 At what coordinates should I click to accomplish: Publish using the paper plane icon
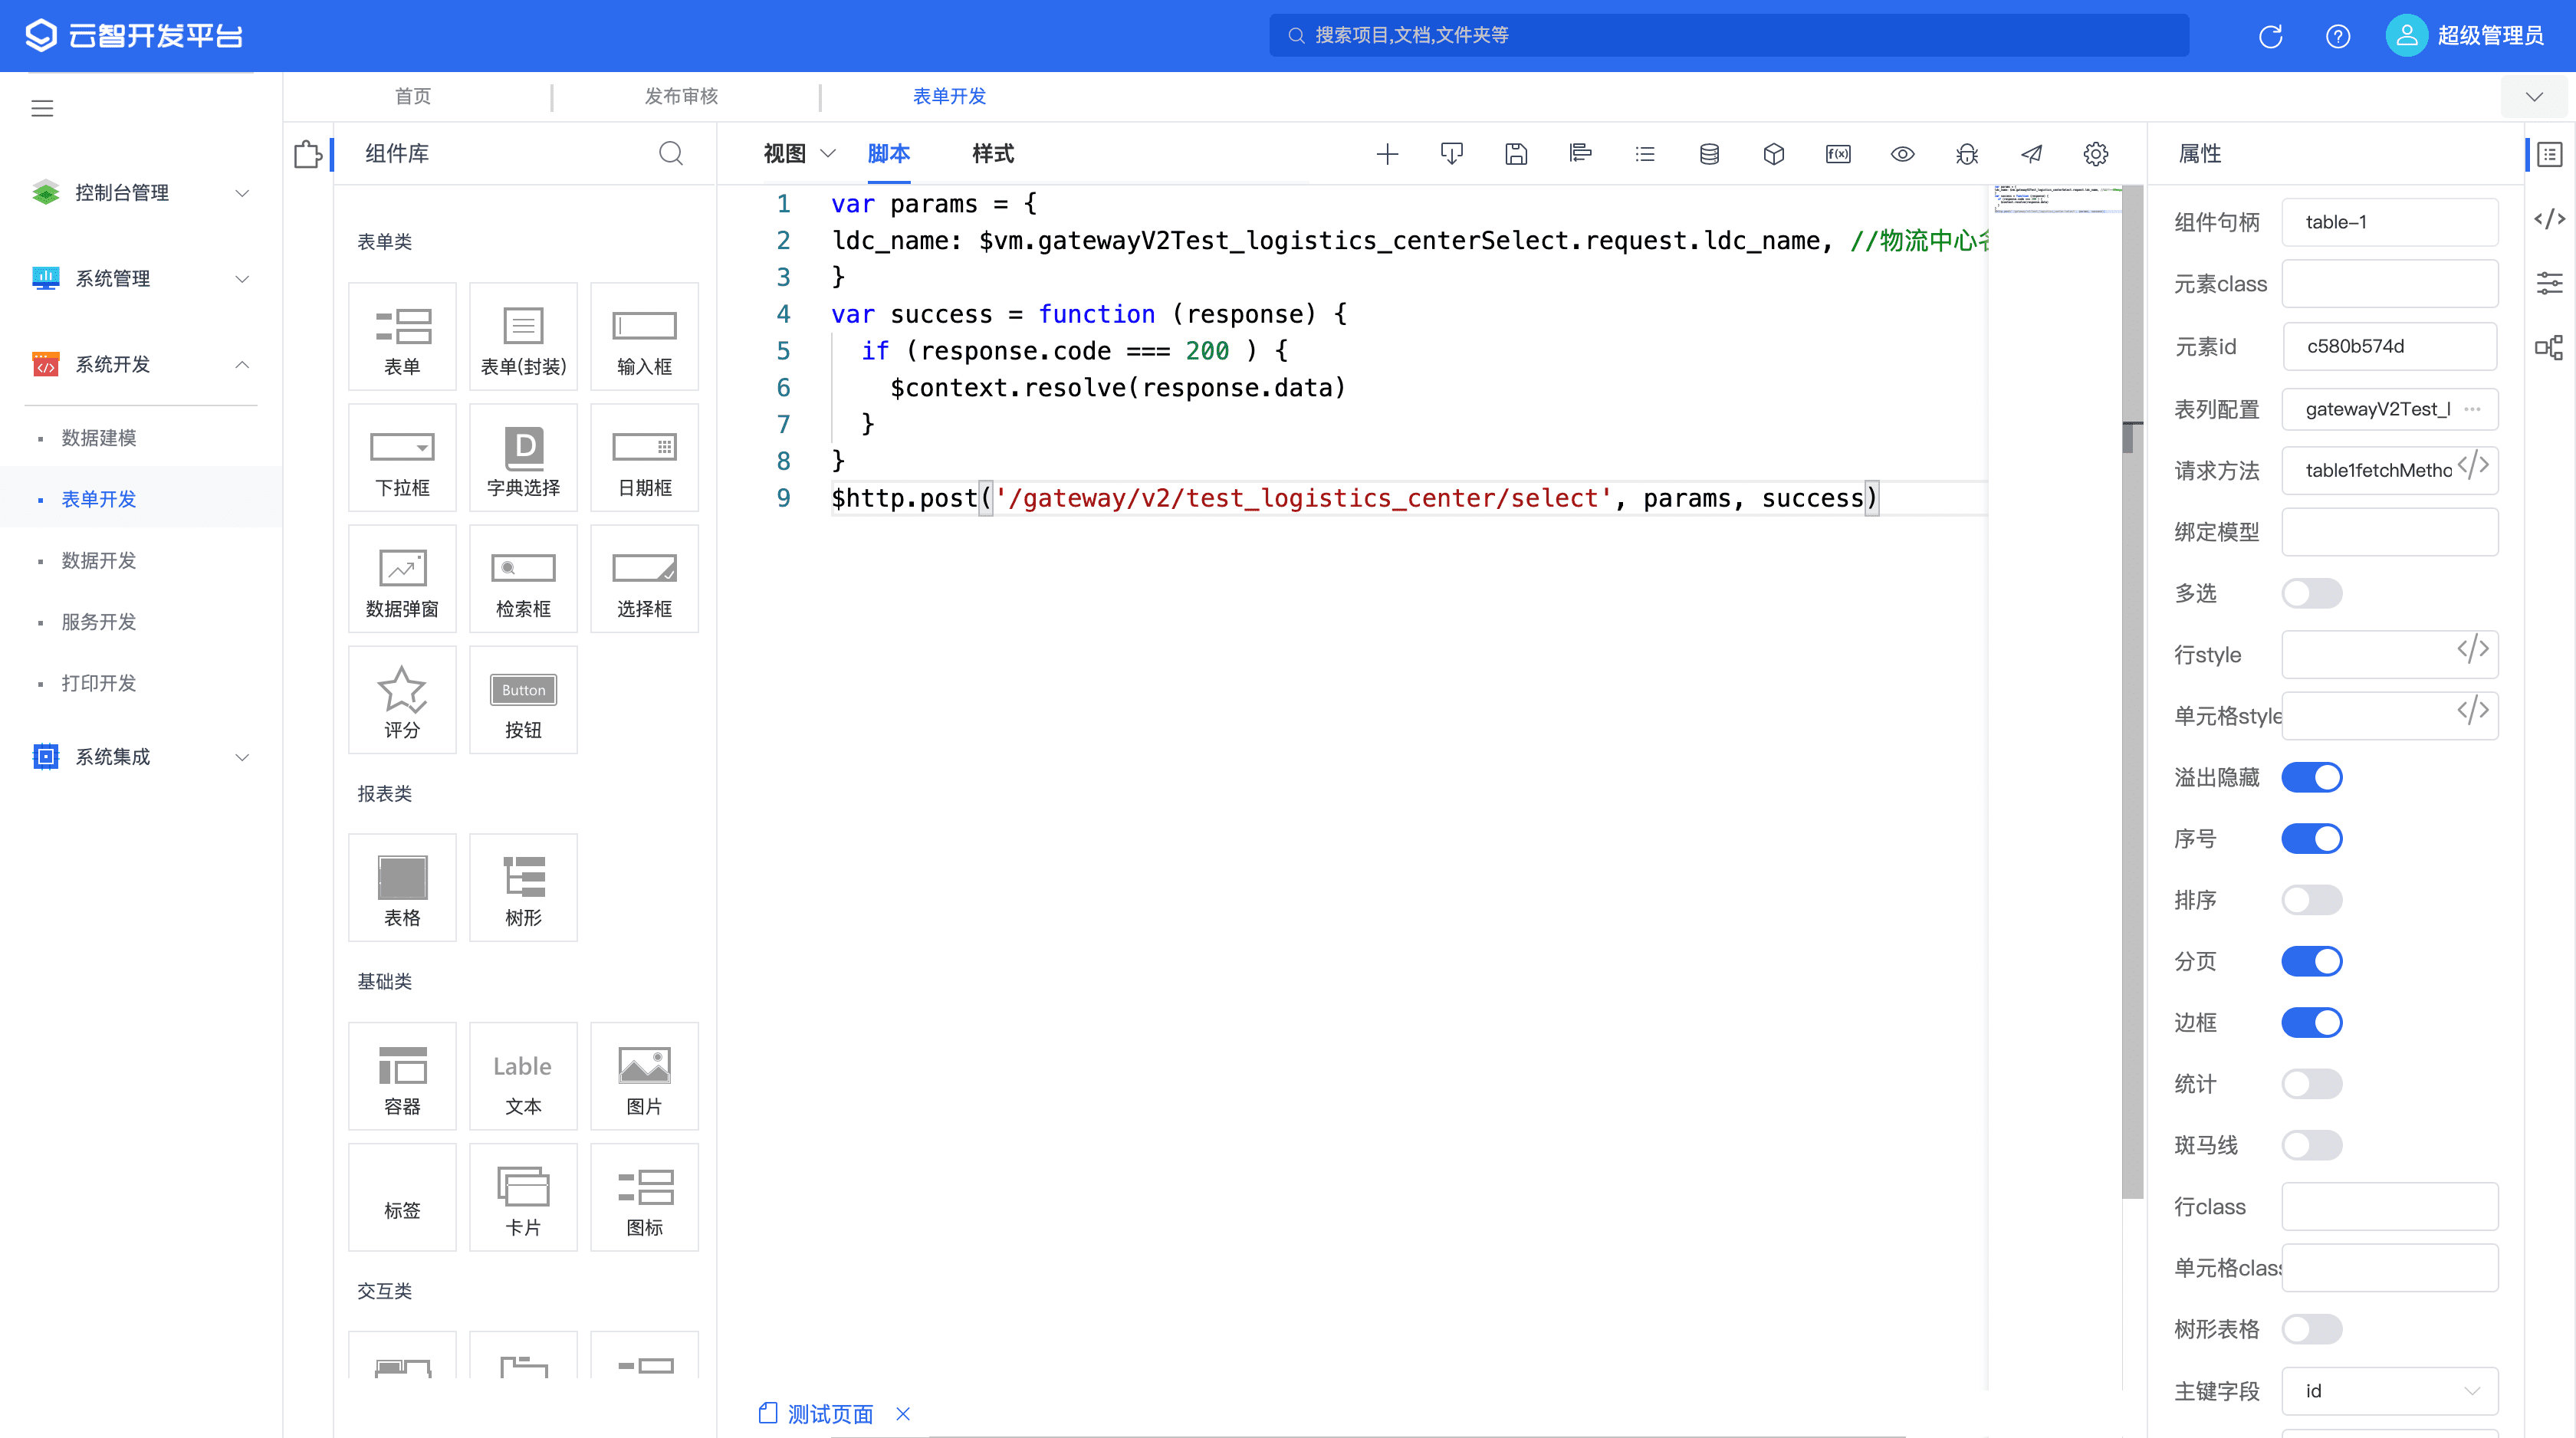2031,154
